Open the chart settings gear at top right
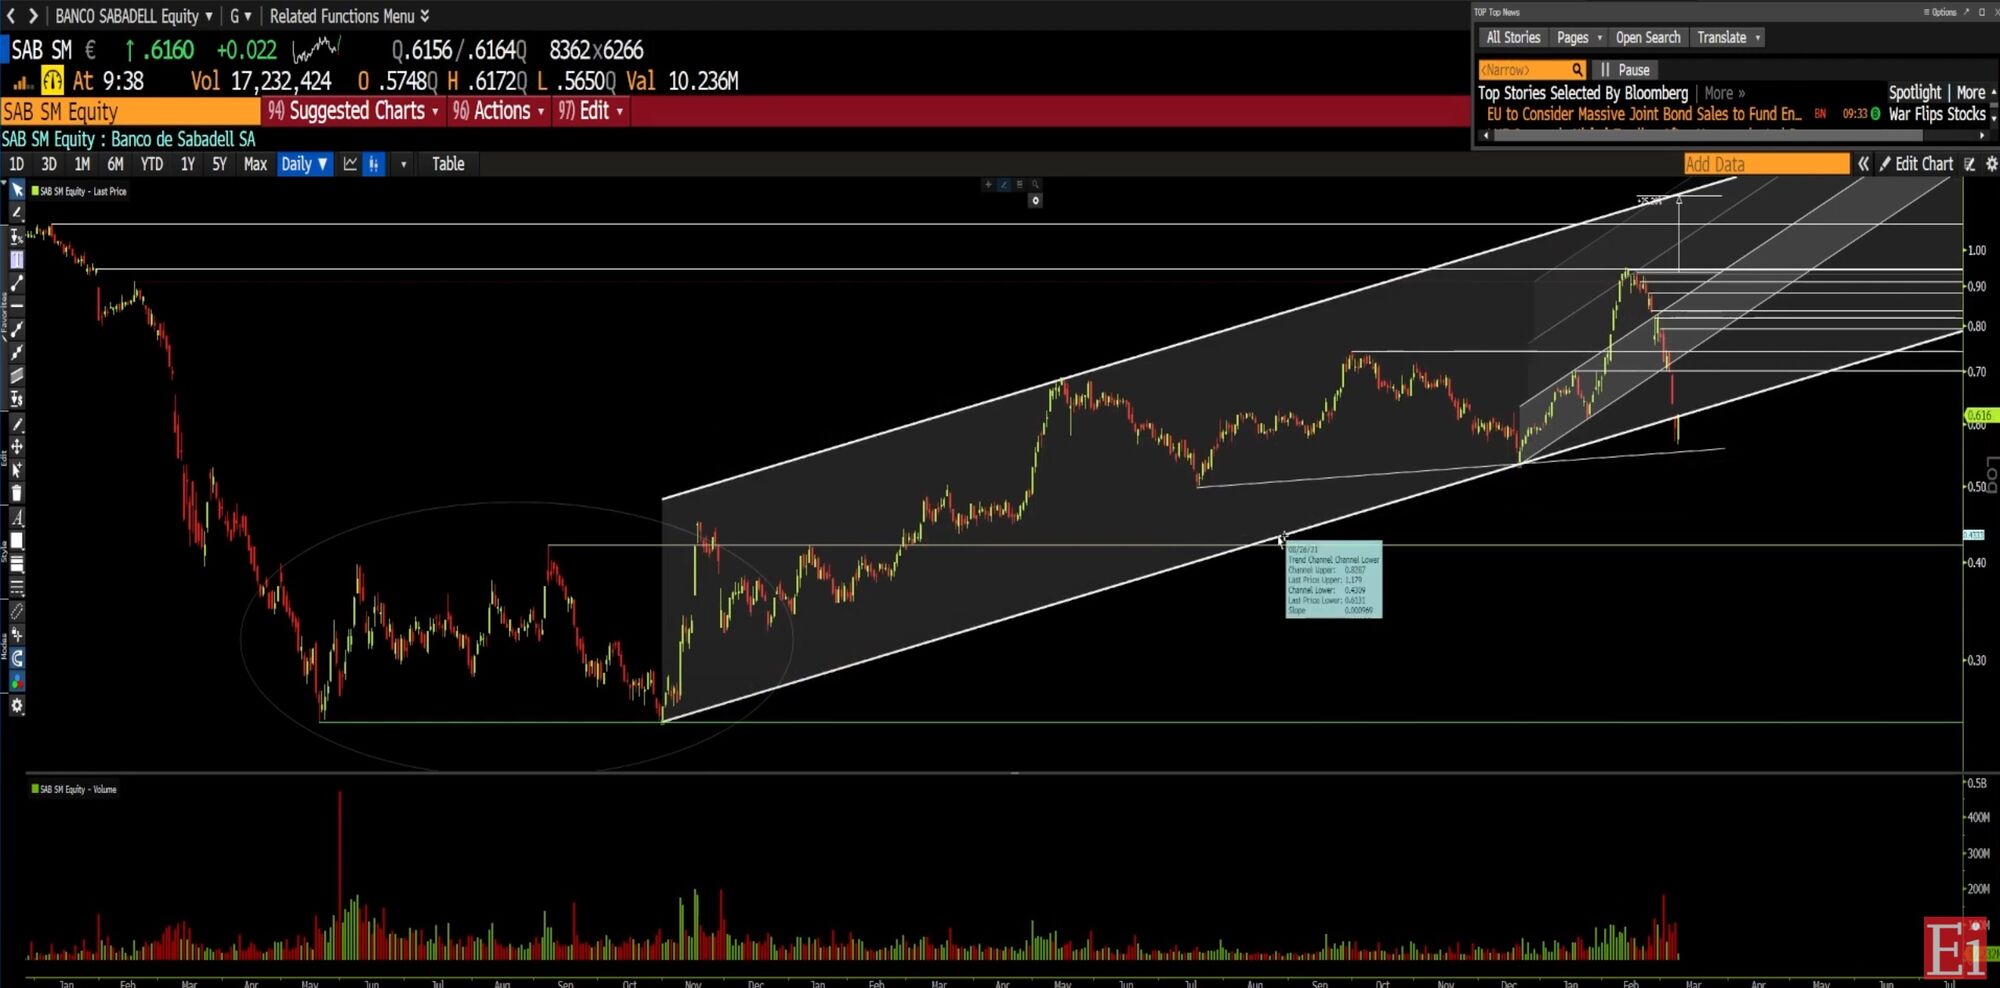The width and height of the screenshot is (2000, 988). 1991,164
